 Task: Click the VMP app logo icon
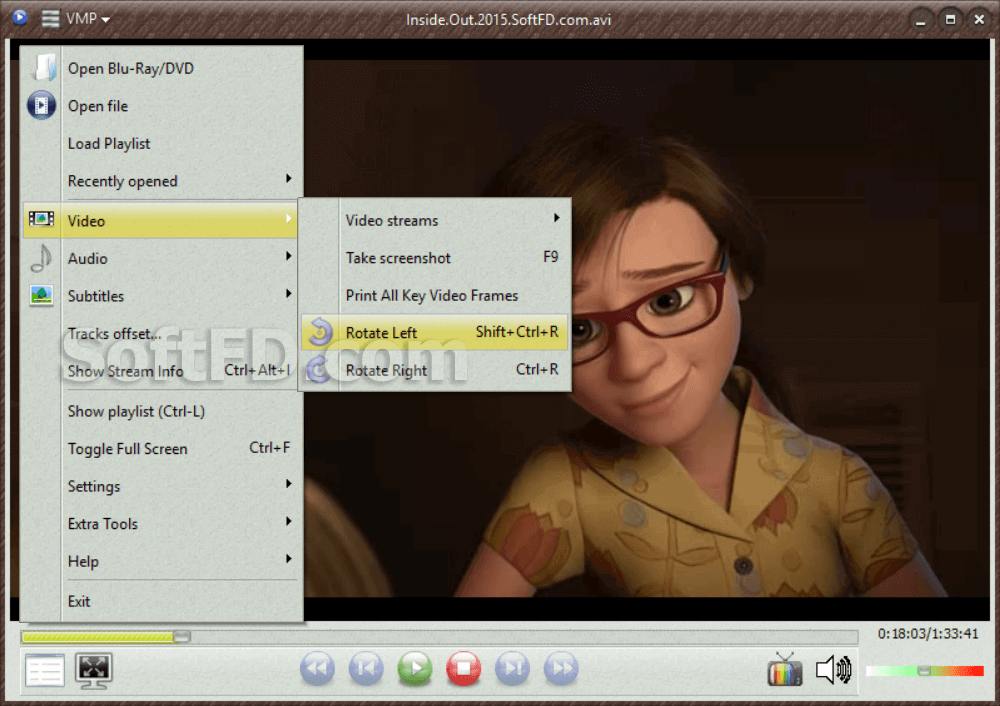(20, 17)
